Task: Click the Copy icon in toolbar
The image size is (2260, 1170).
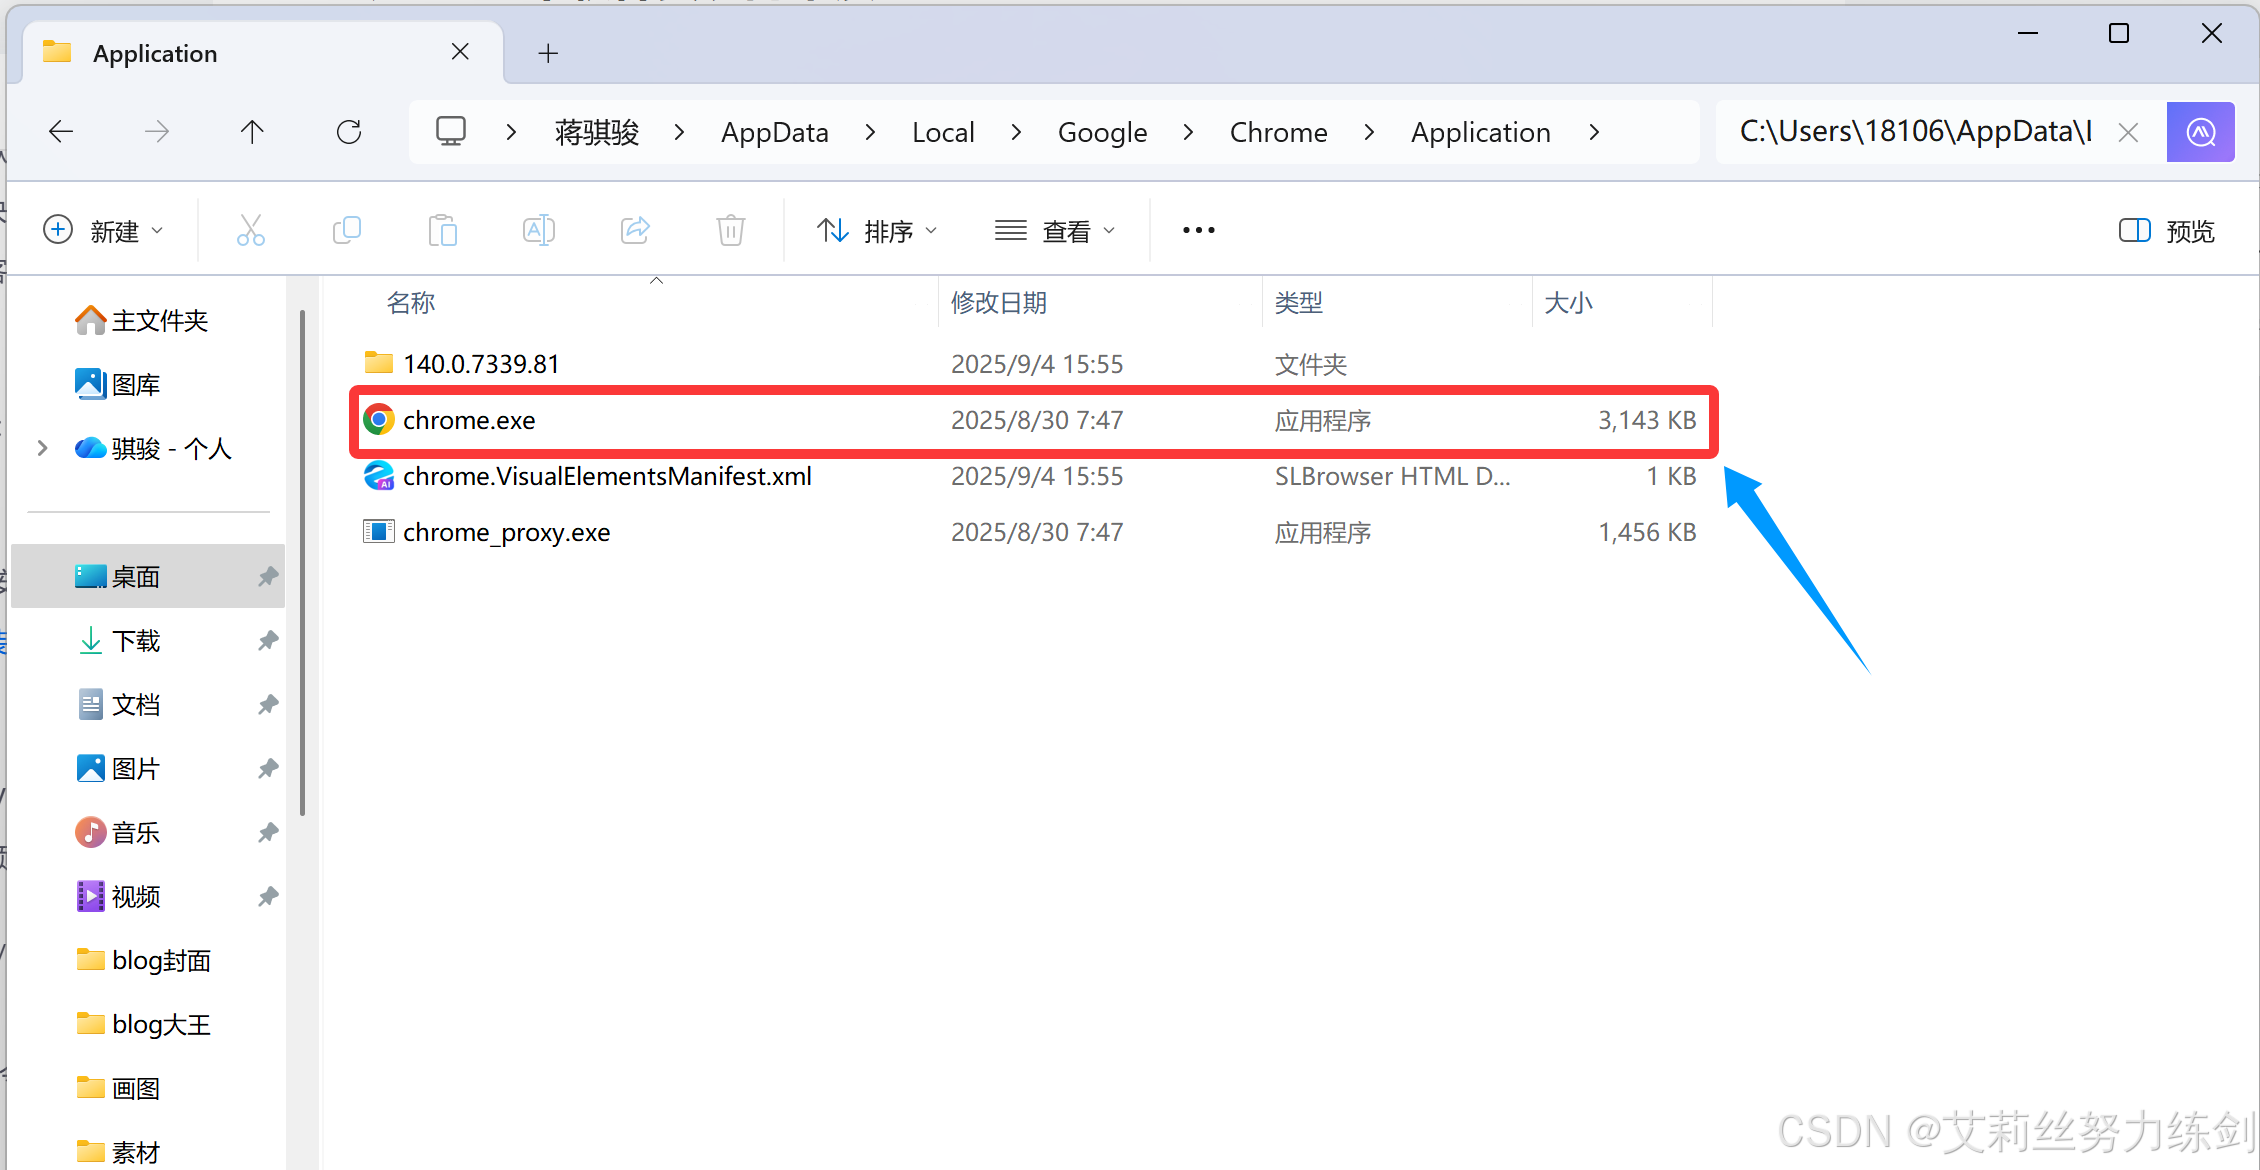Action: (x=346, y=231)
